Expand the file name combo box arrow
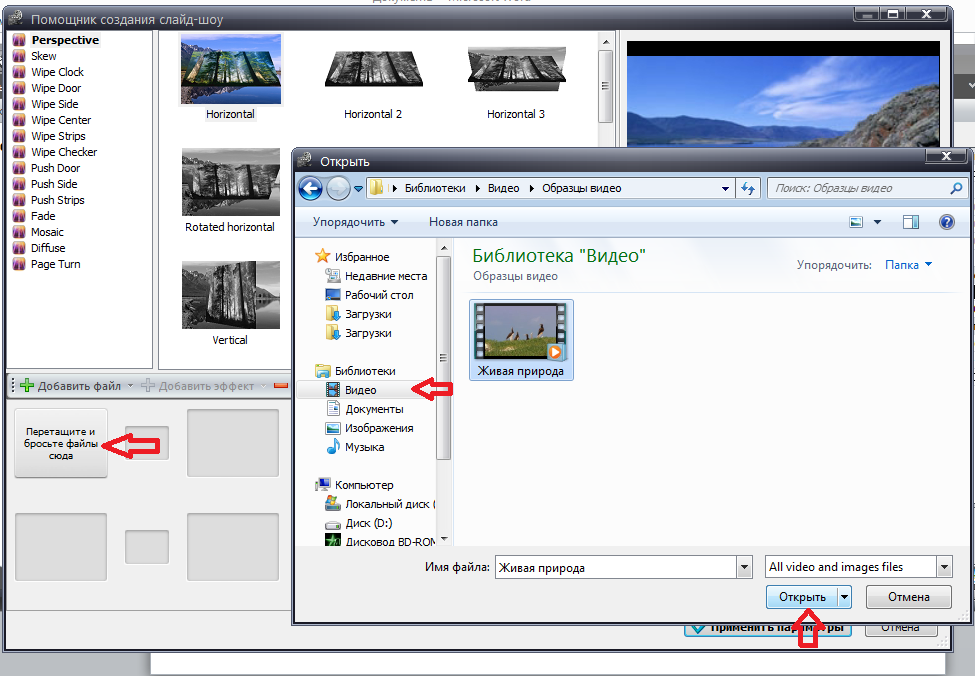 [x=743, y=567]
